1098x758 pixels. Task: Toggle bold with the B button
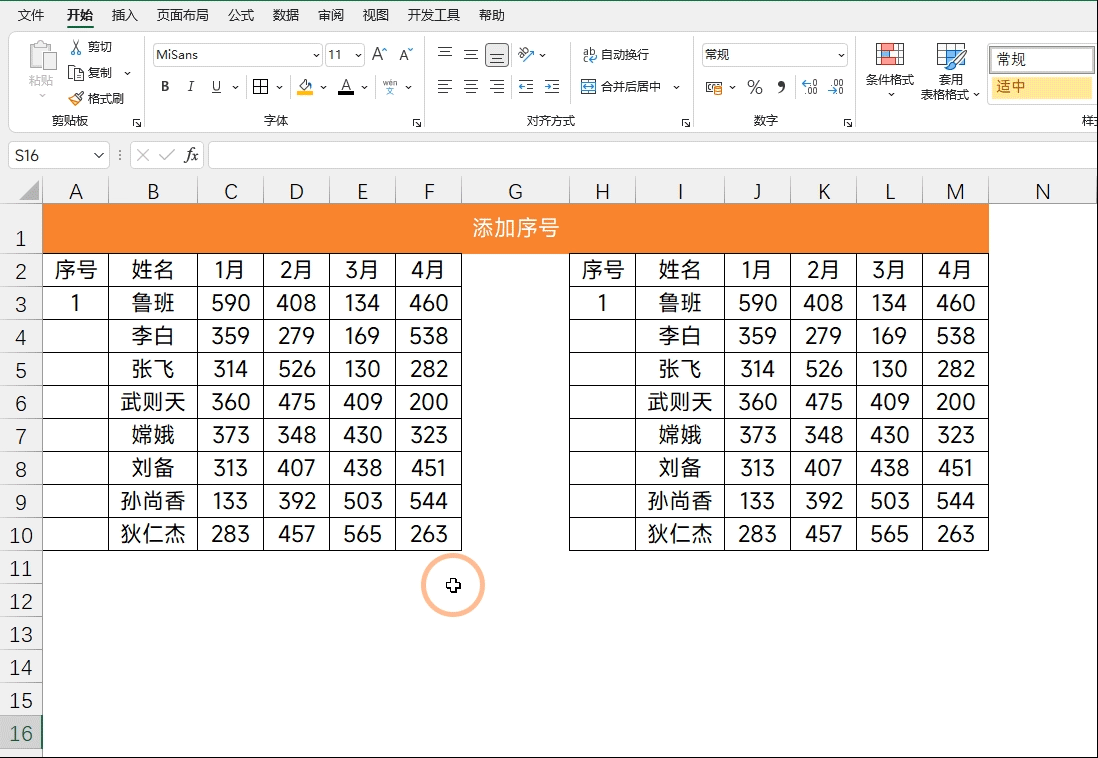tap(164, 87)
